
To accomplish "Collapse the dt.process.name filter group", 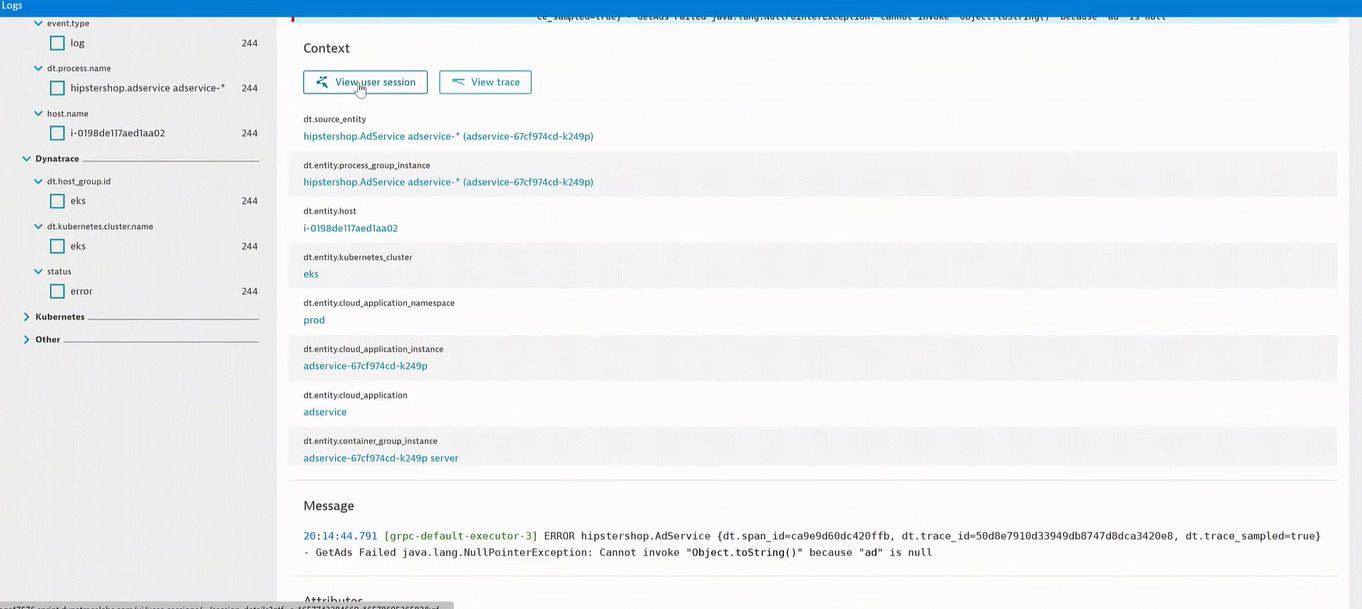I will pyautogui.click(x=39, y=68).
